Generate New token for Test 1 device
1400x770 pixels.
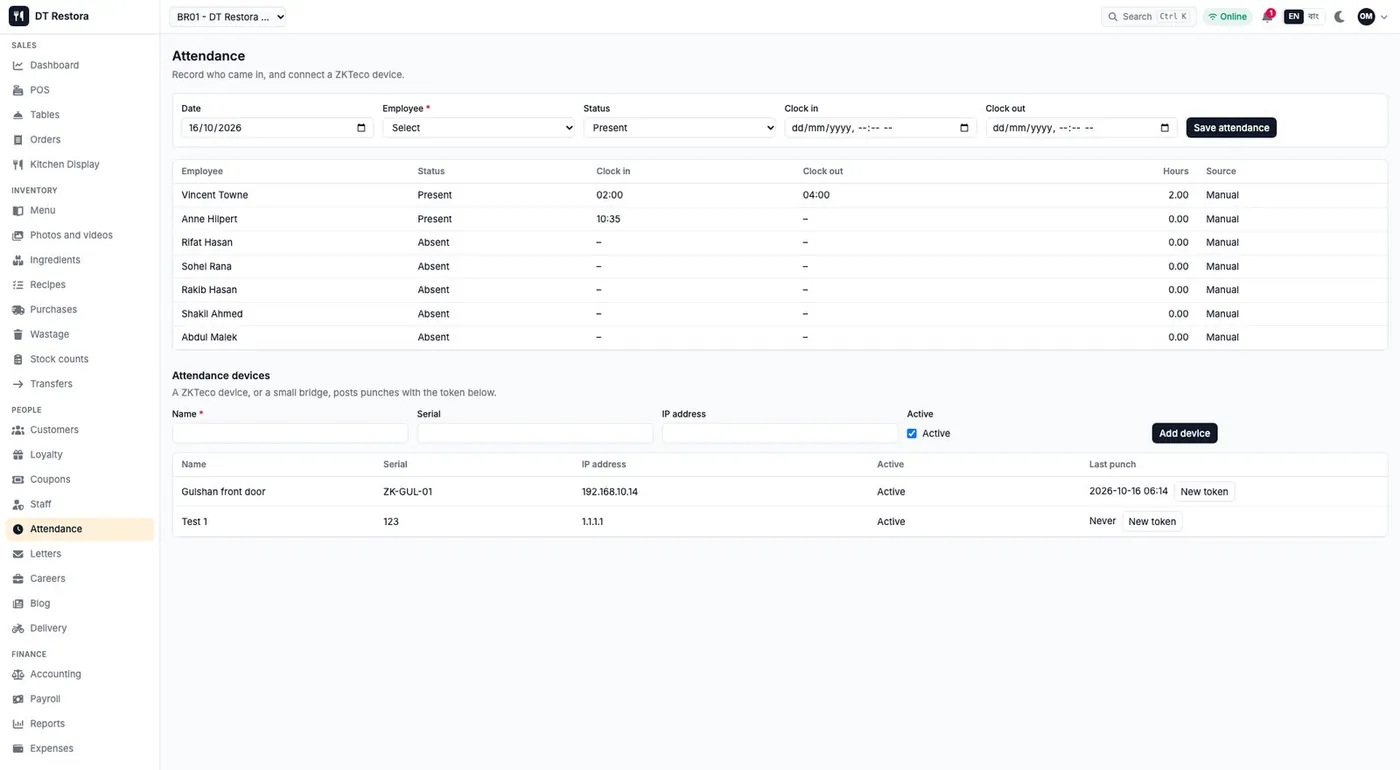tap(1152, 522)
